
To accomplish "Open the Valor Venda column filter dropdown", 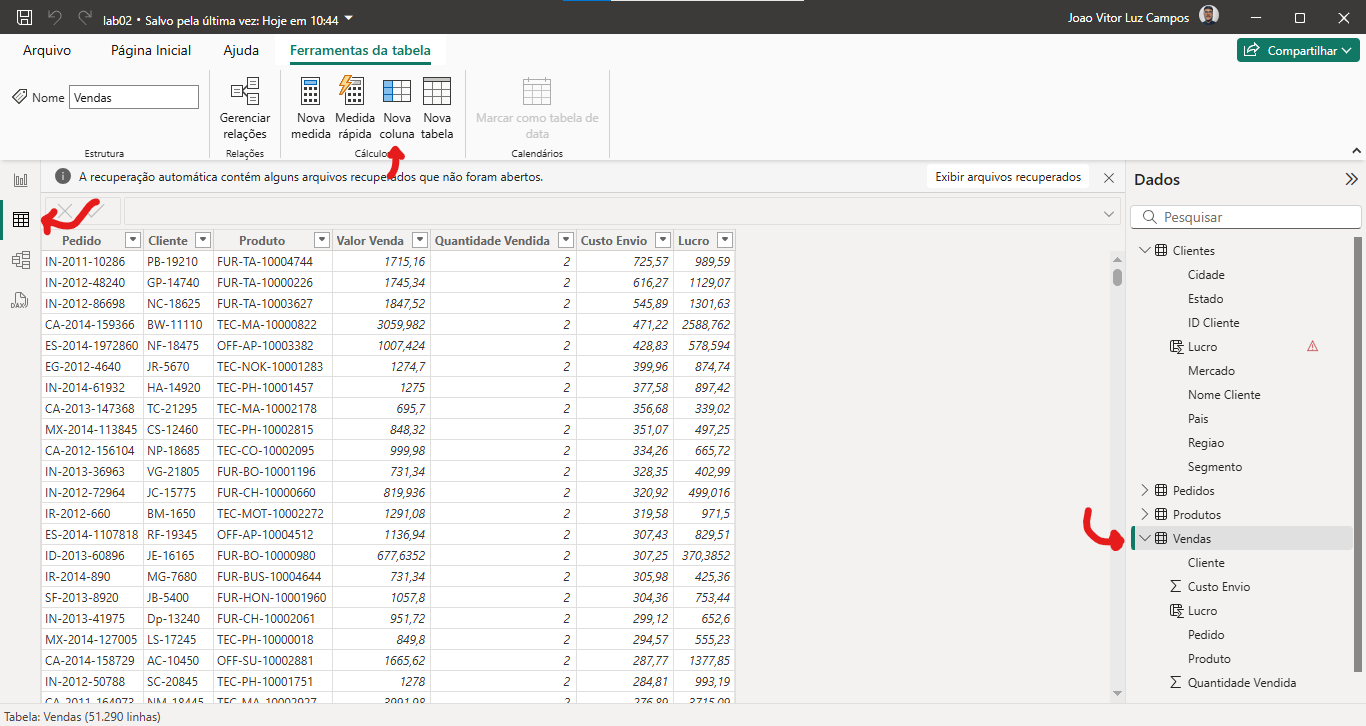I will pyautogui.click(x=420, y=240).
